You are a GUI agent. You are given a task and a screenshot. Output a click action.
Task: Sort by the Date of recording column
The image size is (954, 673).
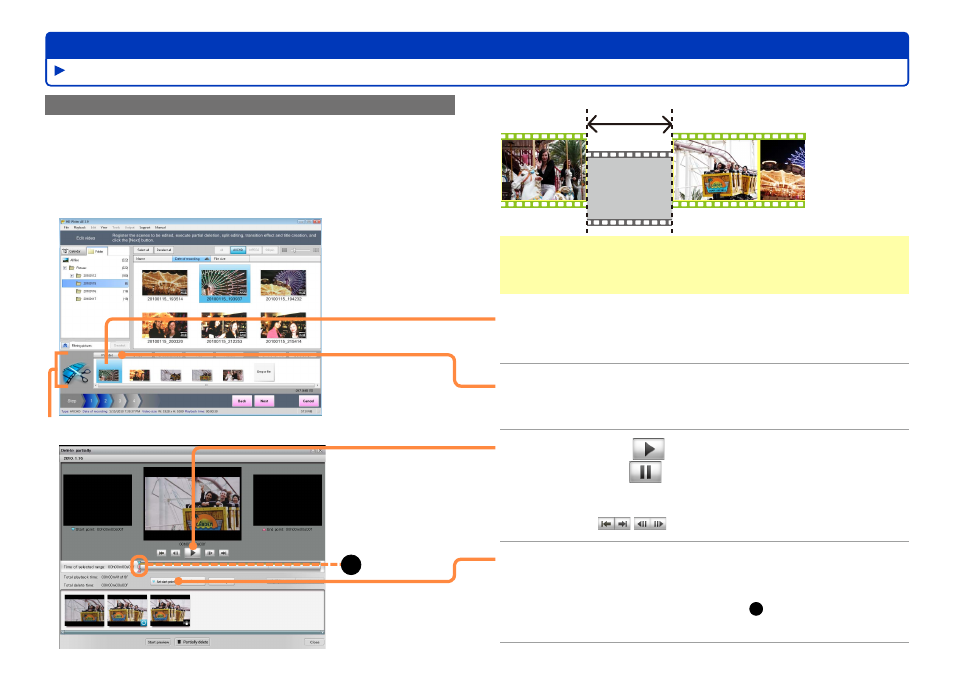pyautogui.click(x=192, y=259)
